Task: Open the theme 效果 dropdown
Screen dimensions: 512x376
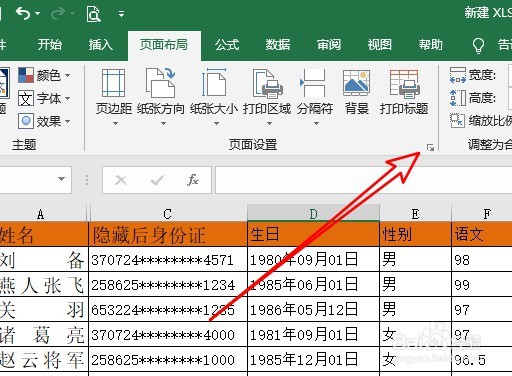Action: click(x=44, y=121)
